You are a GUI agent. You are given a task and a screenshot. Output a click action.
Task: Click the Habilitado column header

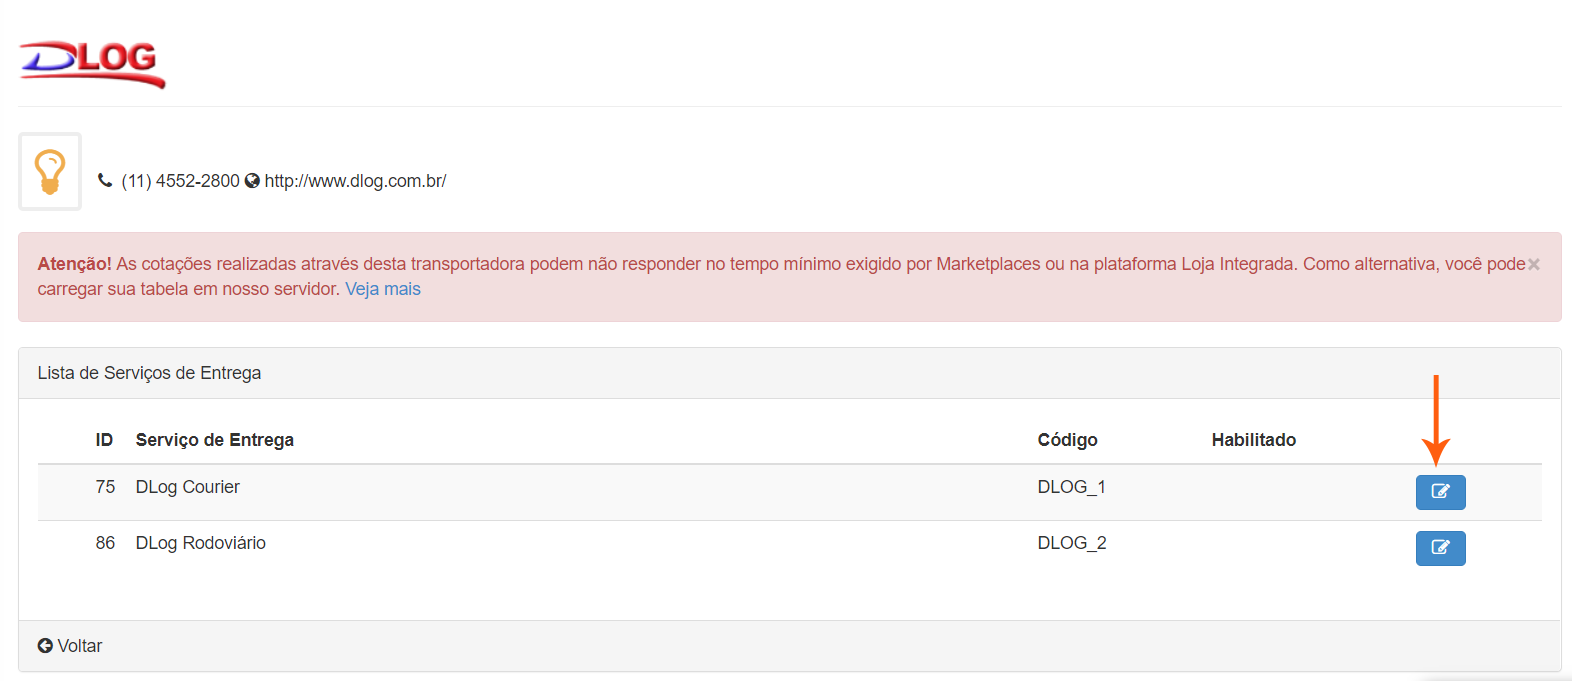1253,440
